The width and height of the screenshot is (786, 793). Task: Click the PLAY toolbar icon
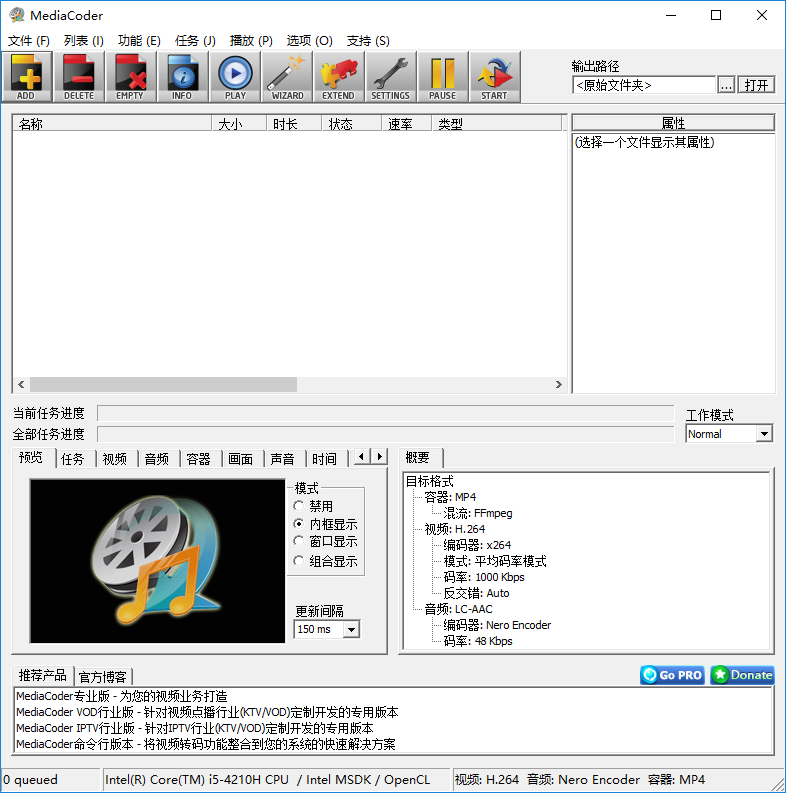click(x=235, y=77)
